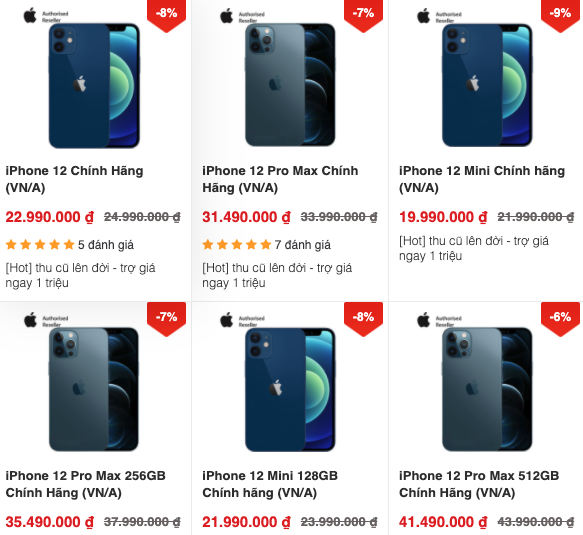The width and height of the screenshot is (583, 535).
Task: Click Apple Authorised Reseller logo above iPhone 12 Mini 128GB
Action: pyautogui.click(x=242, y=320)
